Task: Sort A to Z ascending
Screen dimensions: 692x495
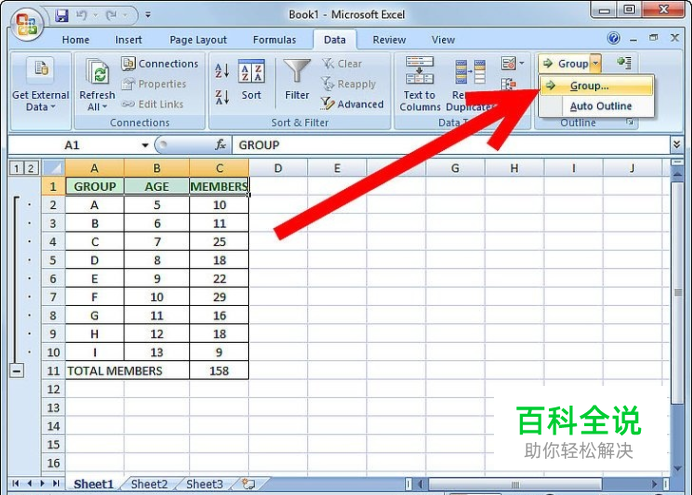Action: (222, 71)
